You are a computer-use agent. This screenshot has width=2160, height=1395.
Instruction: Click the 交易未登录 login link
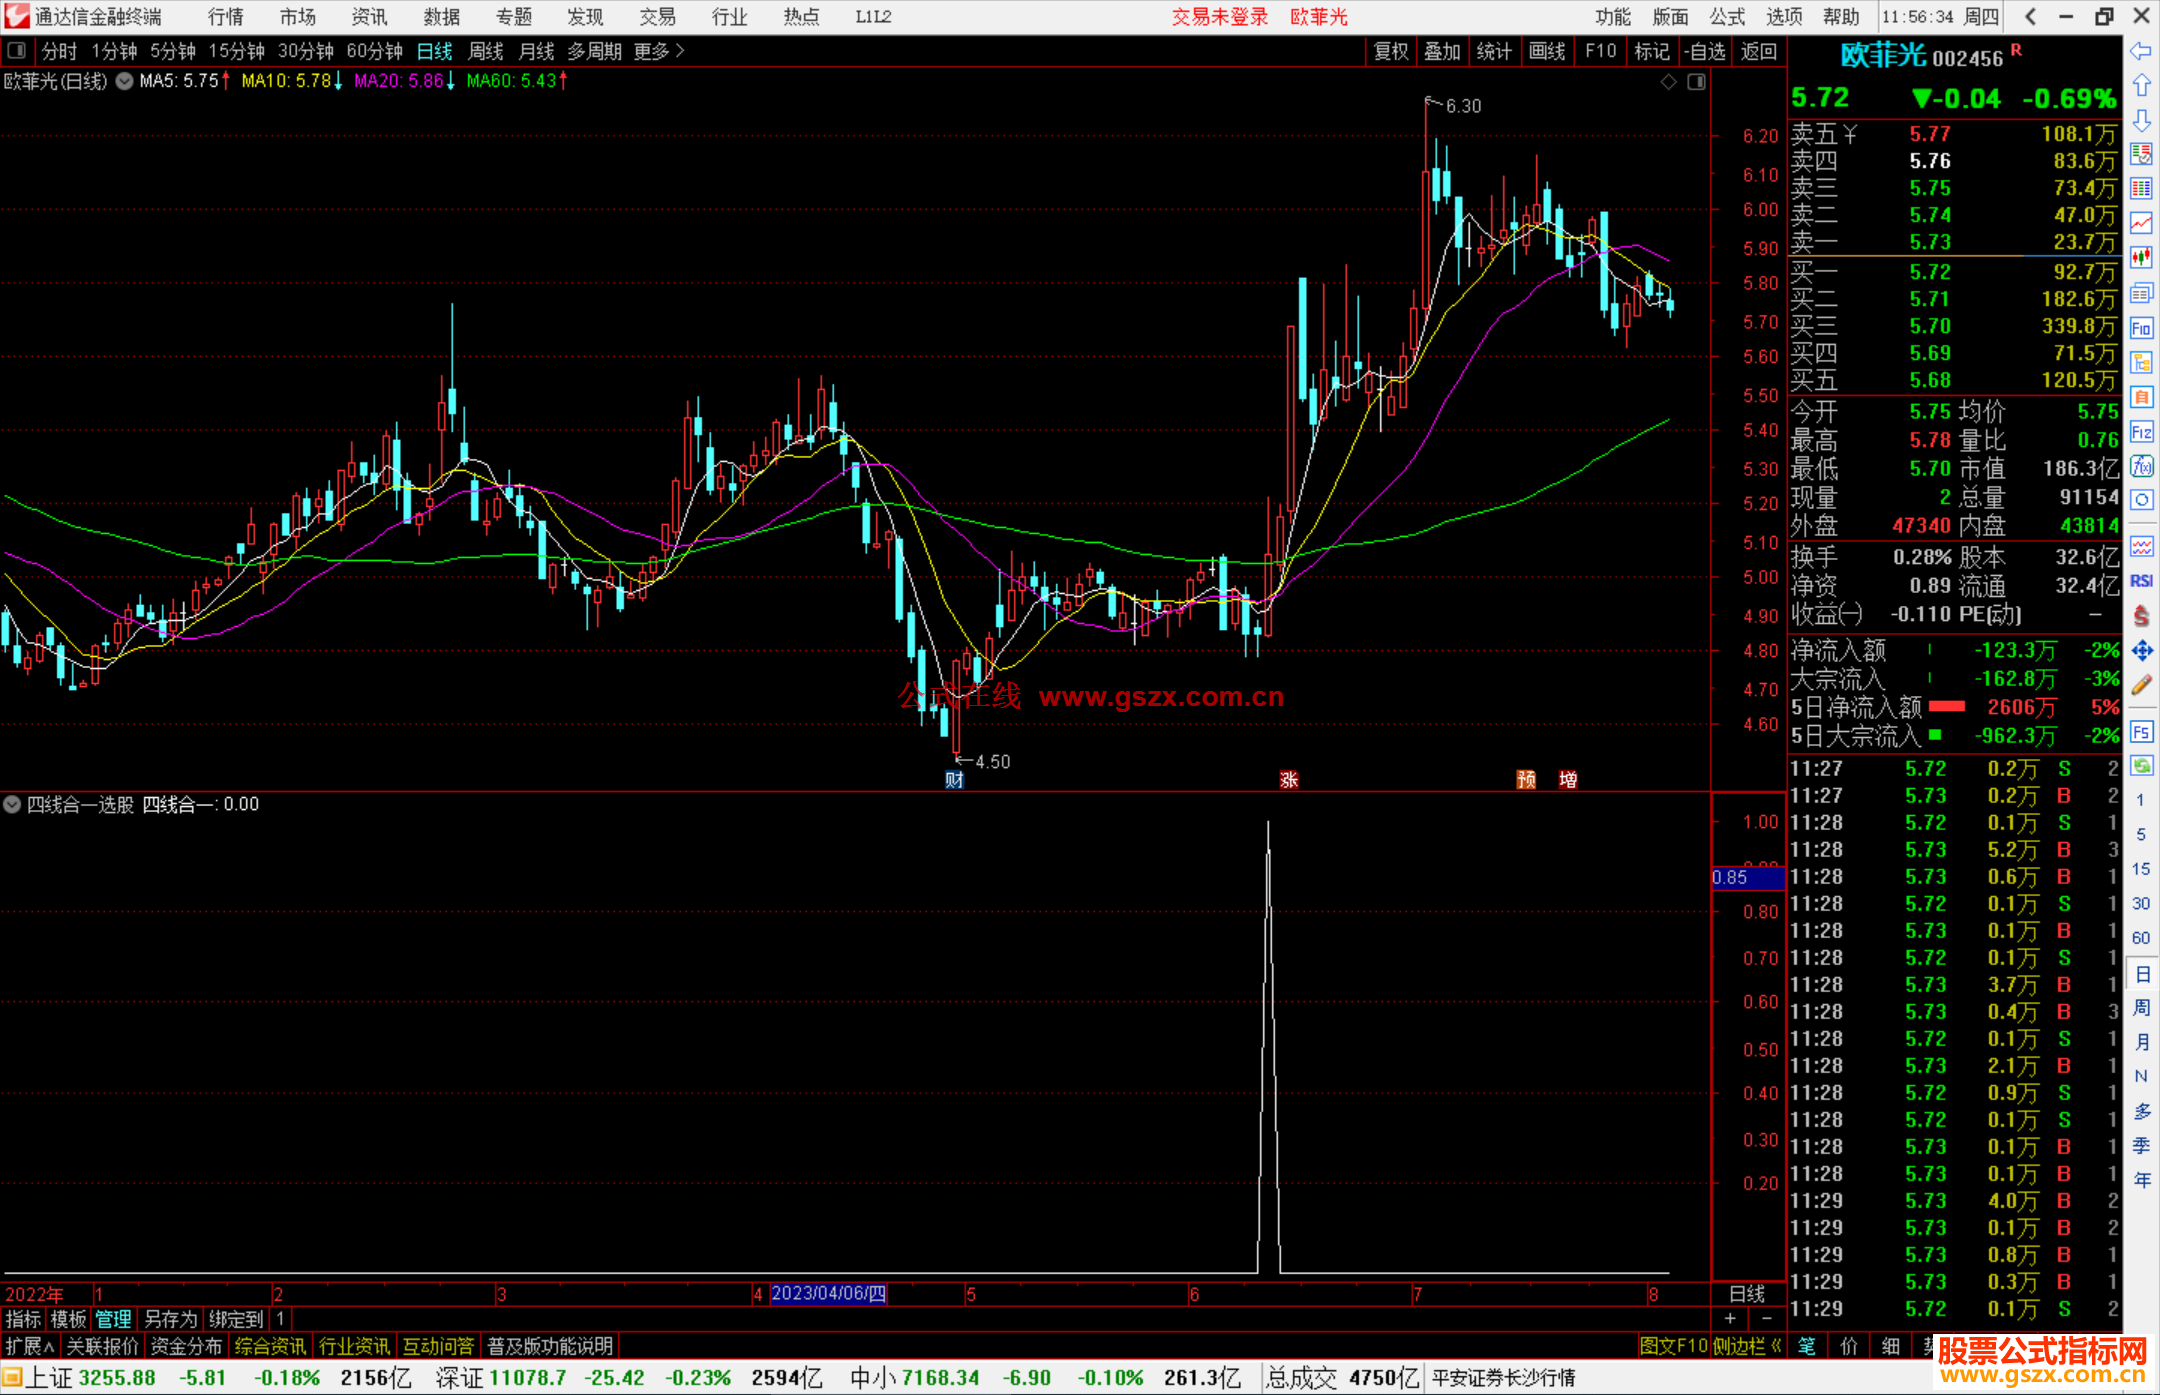coord(1219,16)
